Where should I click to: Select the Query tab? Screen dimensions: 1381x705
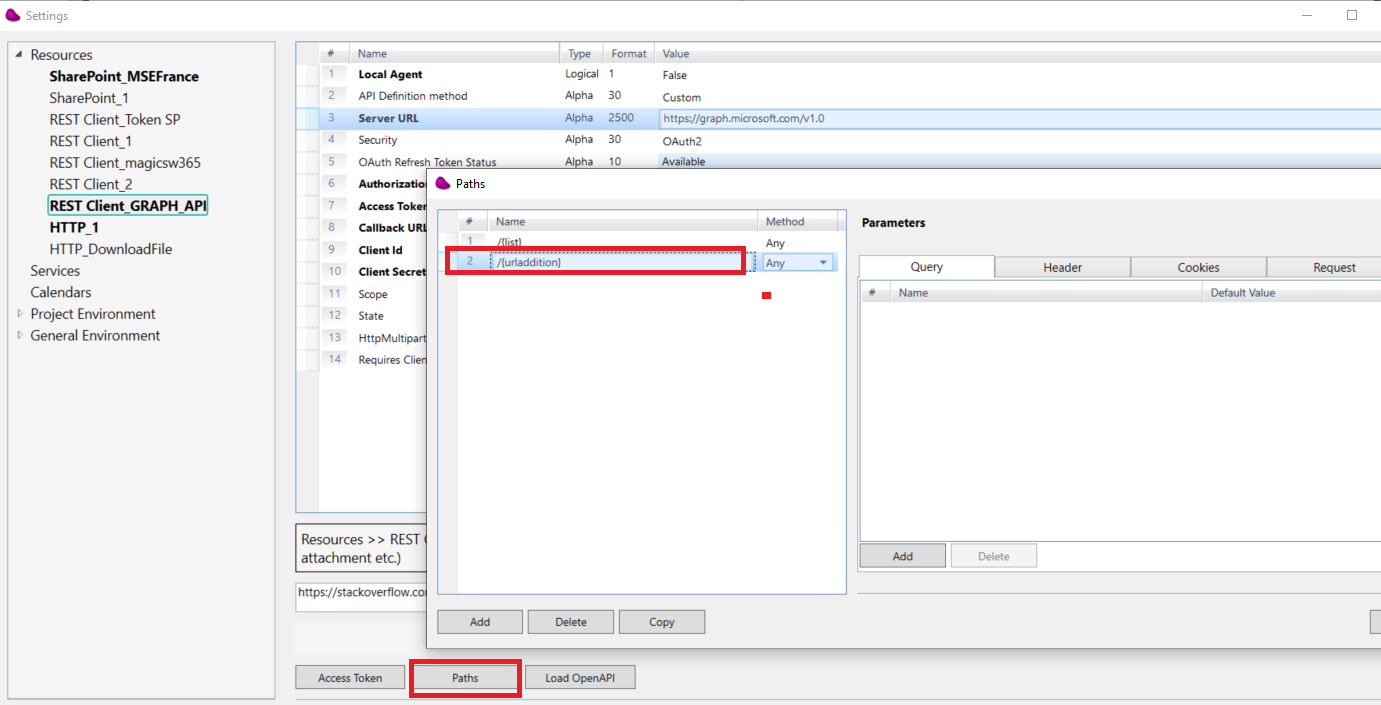coord(926,266)
